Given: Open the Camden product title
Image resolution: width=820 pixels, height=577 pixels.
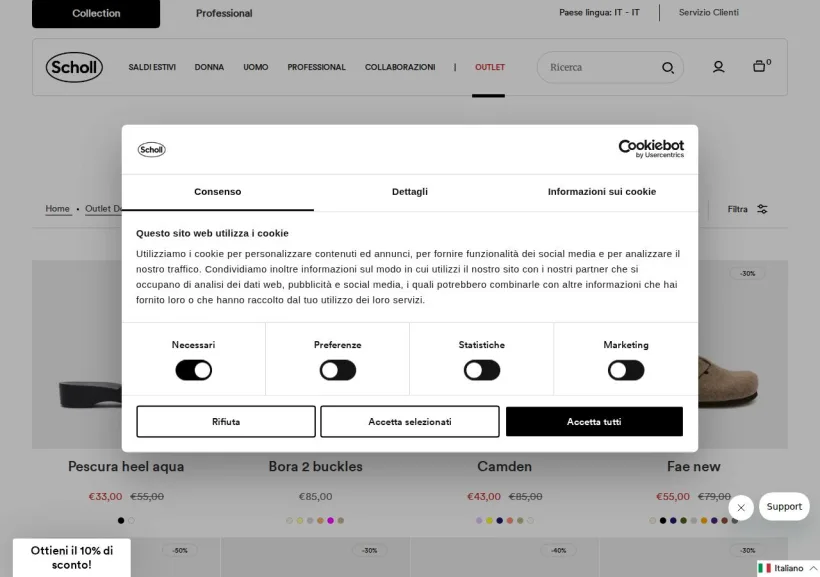Looking at the screenshot, I should click(505, 467).
